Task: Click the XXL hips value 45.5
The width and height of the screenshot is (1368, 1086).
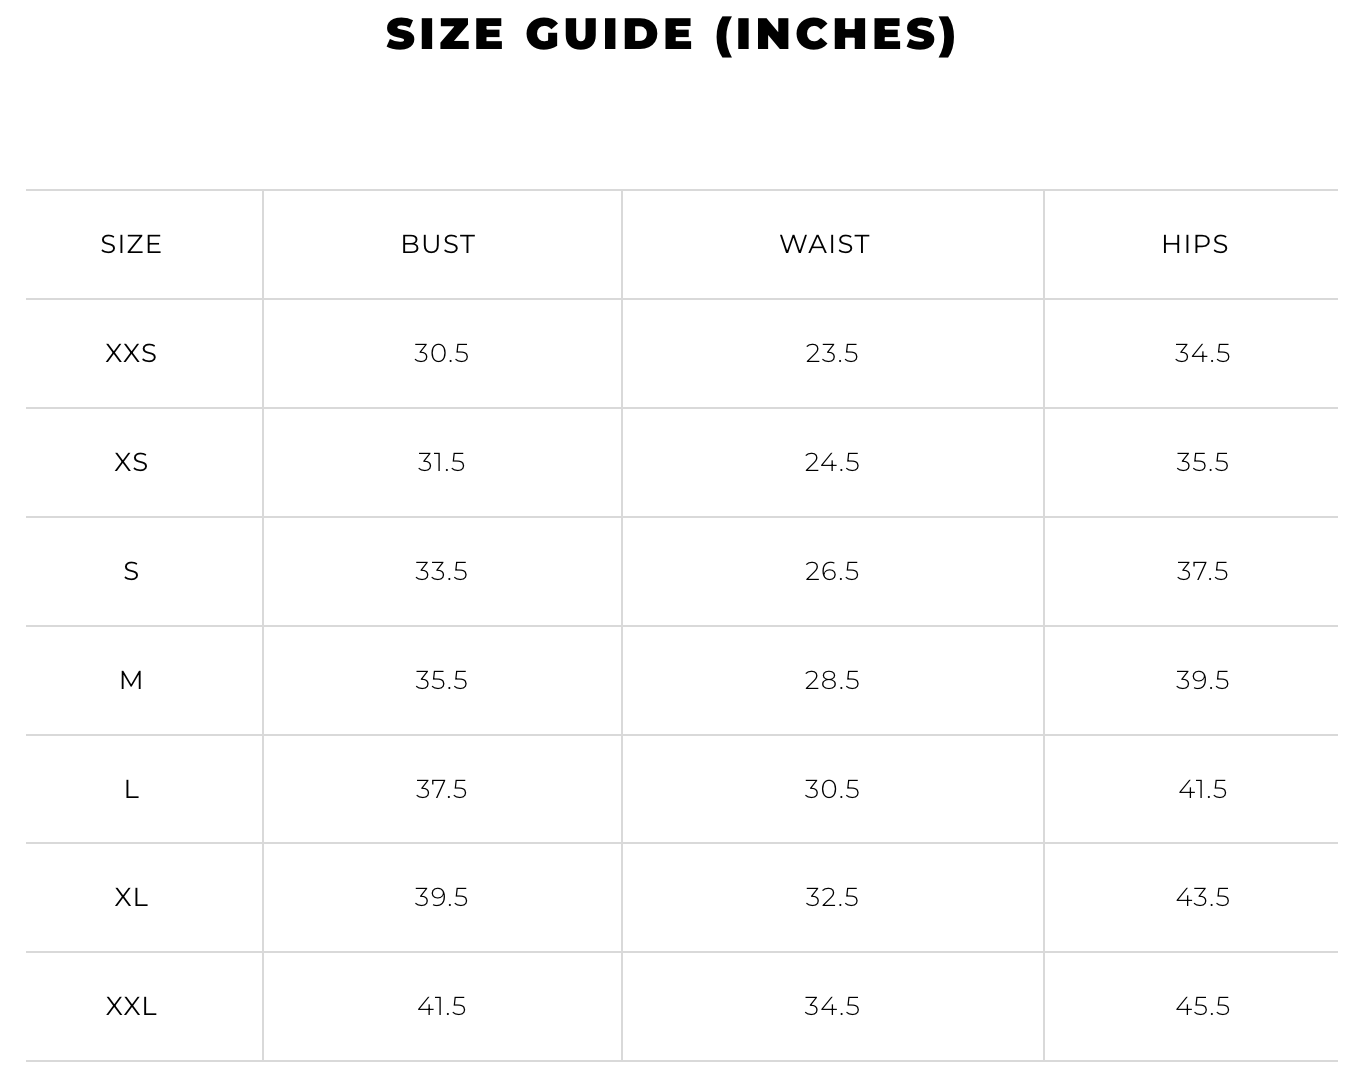Action: (1202, 1006)
